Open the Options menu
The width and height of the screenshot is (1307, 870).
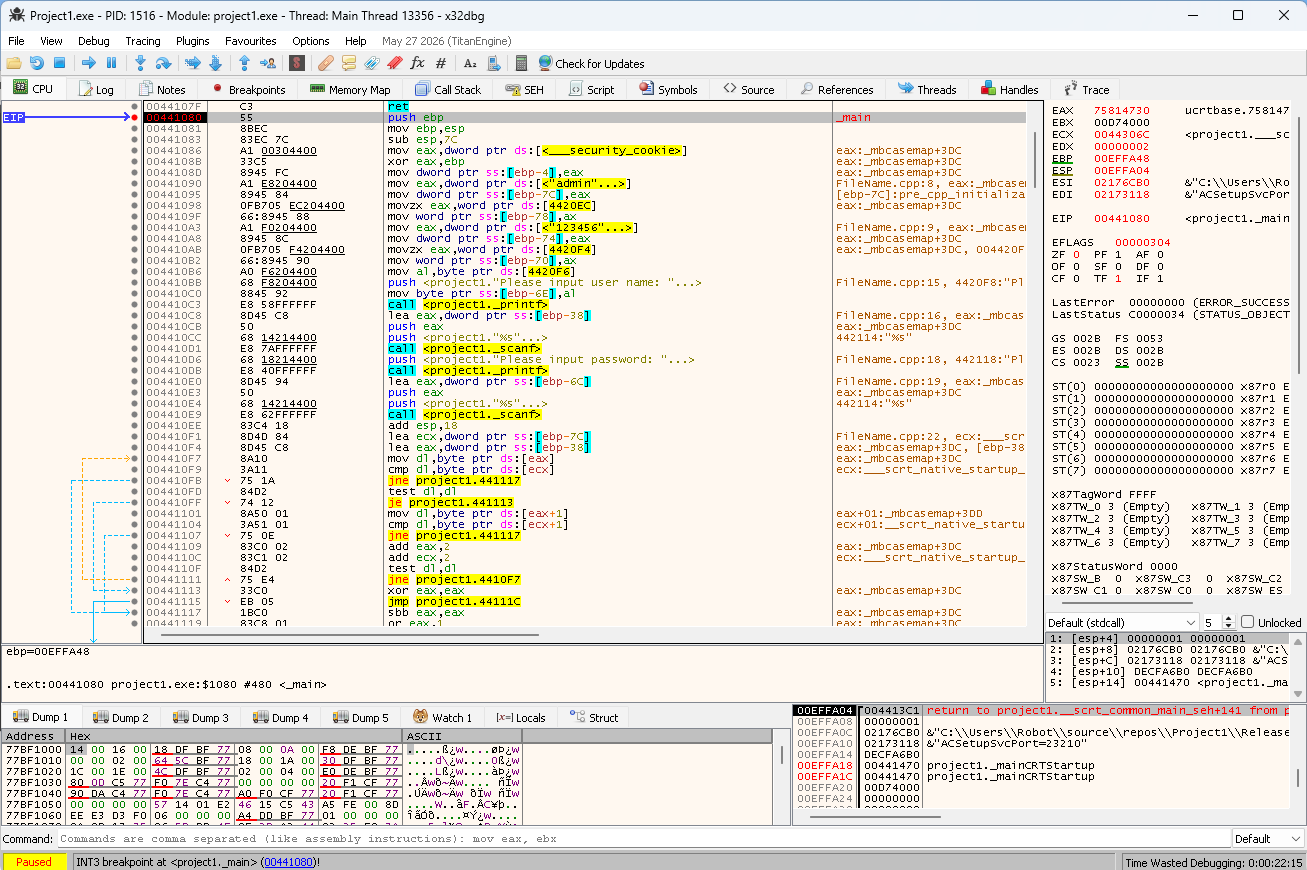[x=311, y=41]
